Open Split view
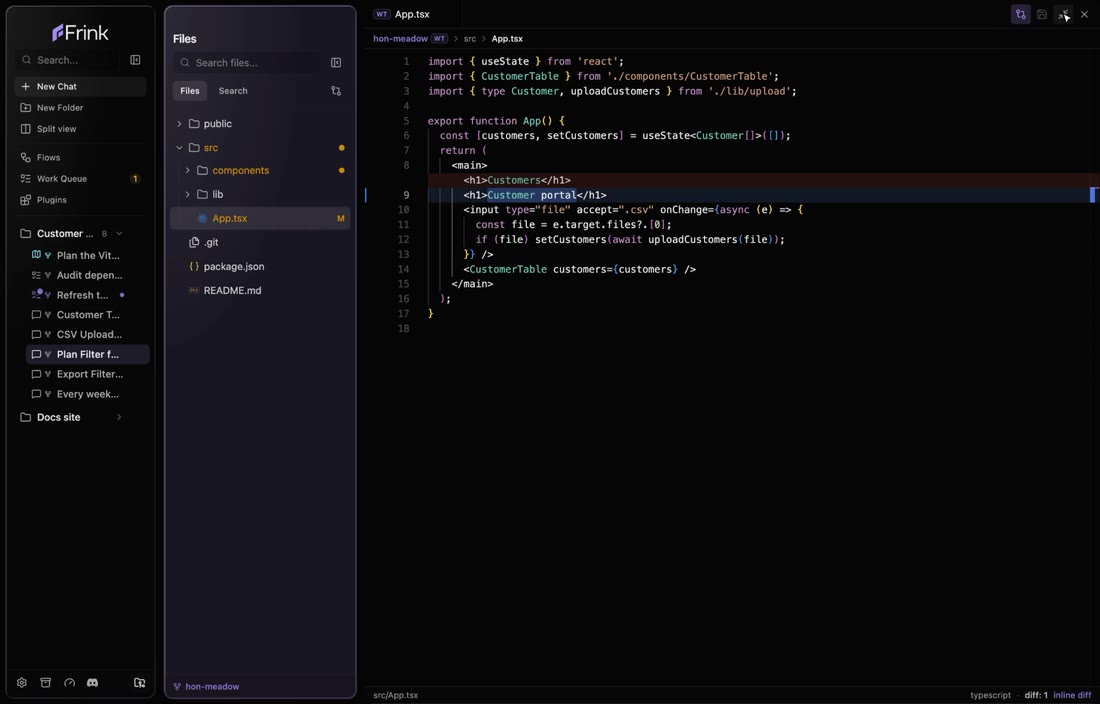This screenshot has width=1100, height=704. (x=80, y=129)
